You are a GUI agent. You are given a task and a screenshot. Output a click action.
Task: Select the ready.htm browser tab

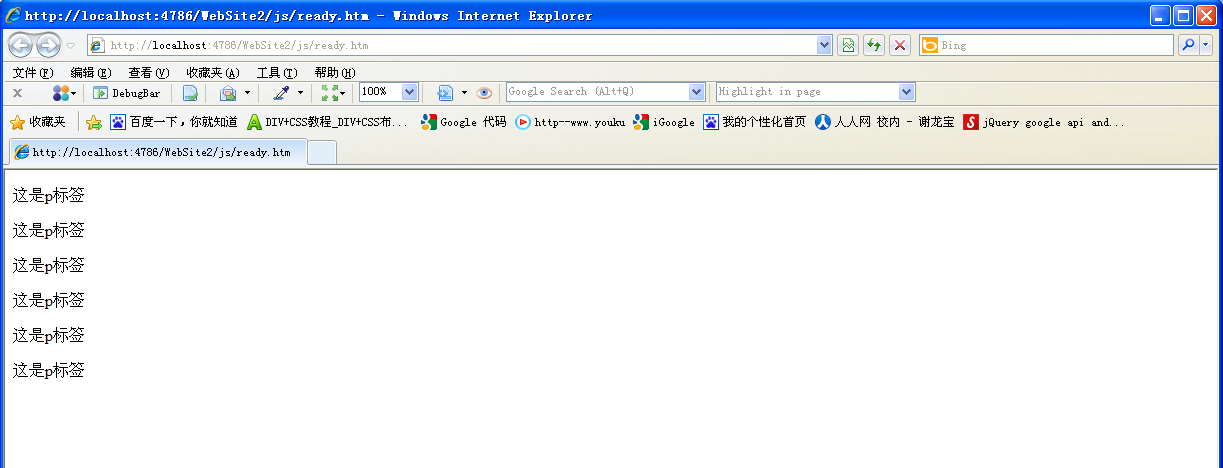[x=156, y=152]
